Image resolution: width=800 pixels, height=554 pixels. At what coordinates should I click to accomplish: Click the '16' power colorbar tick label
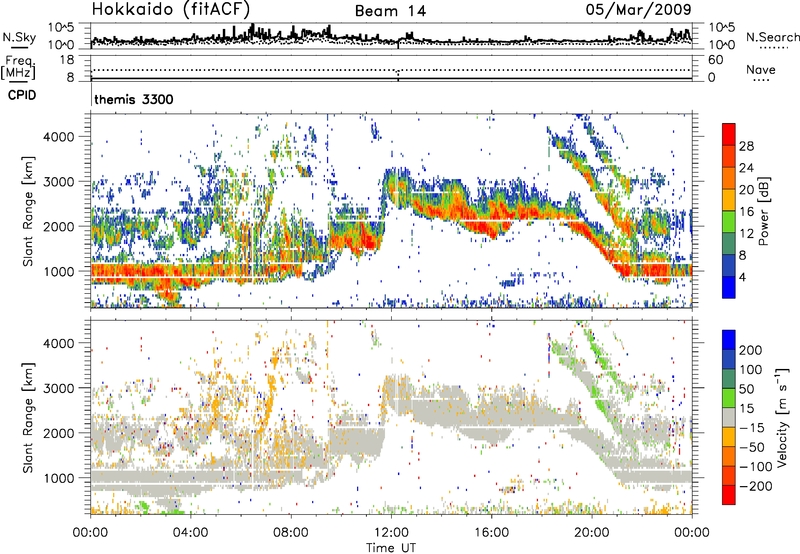746,211
